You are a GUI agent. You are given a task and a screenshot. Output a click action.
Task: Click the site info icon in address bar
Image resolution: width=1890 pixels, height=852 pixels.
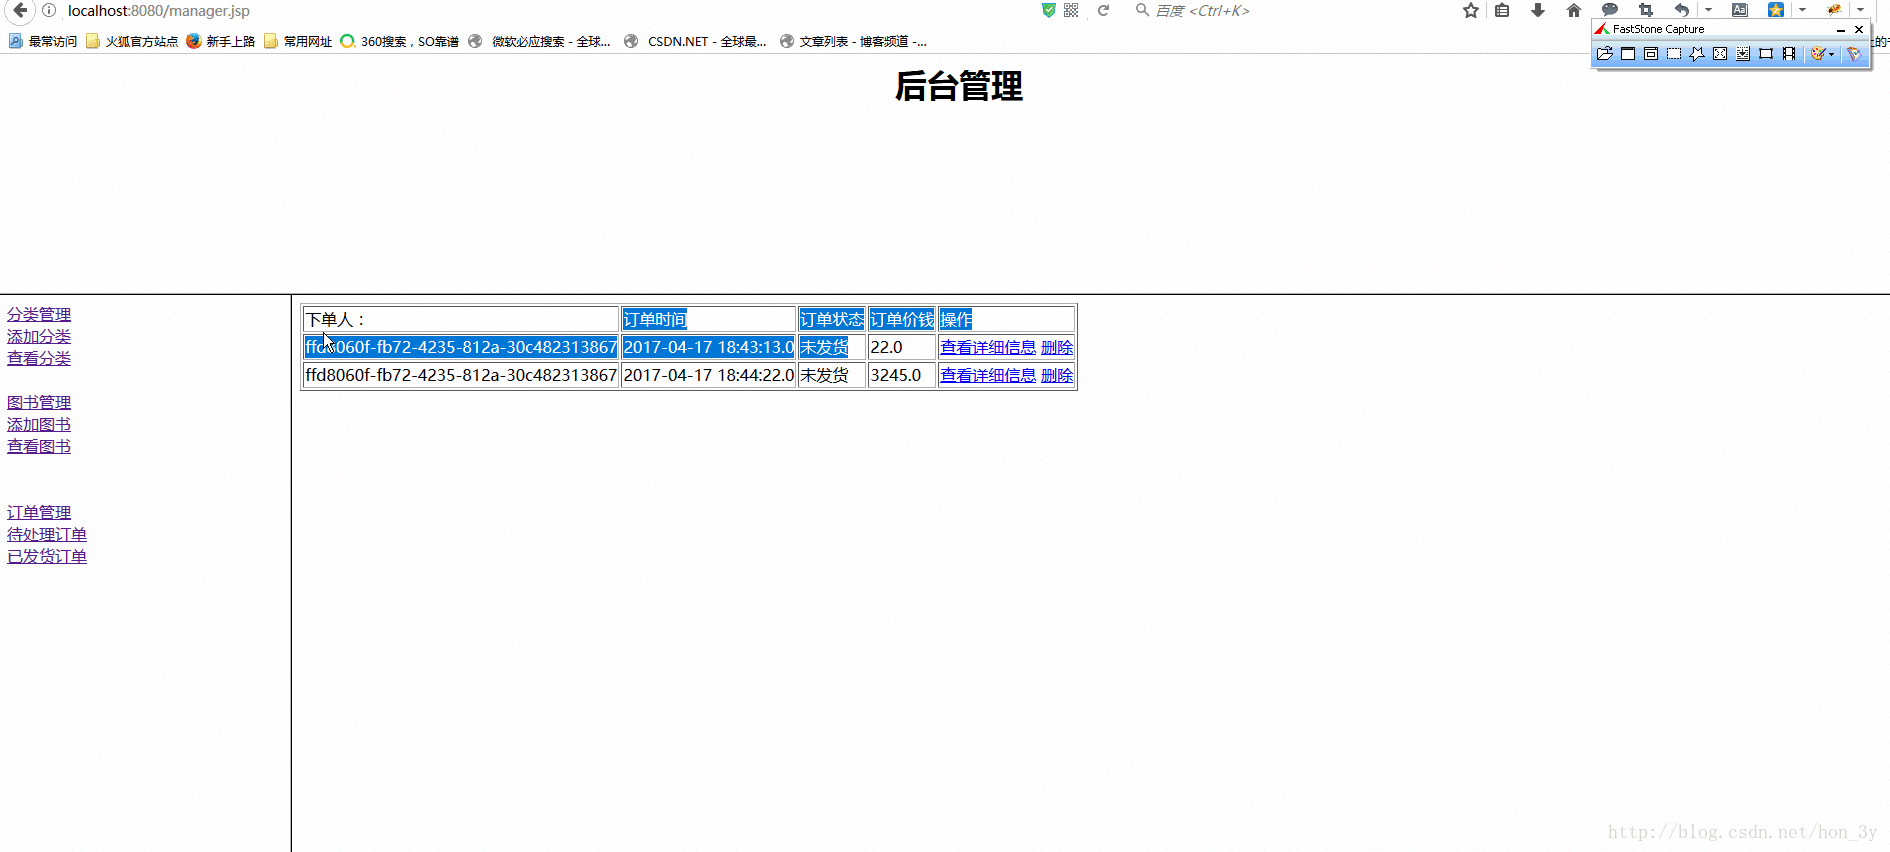coord(49,10)
